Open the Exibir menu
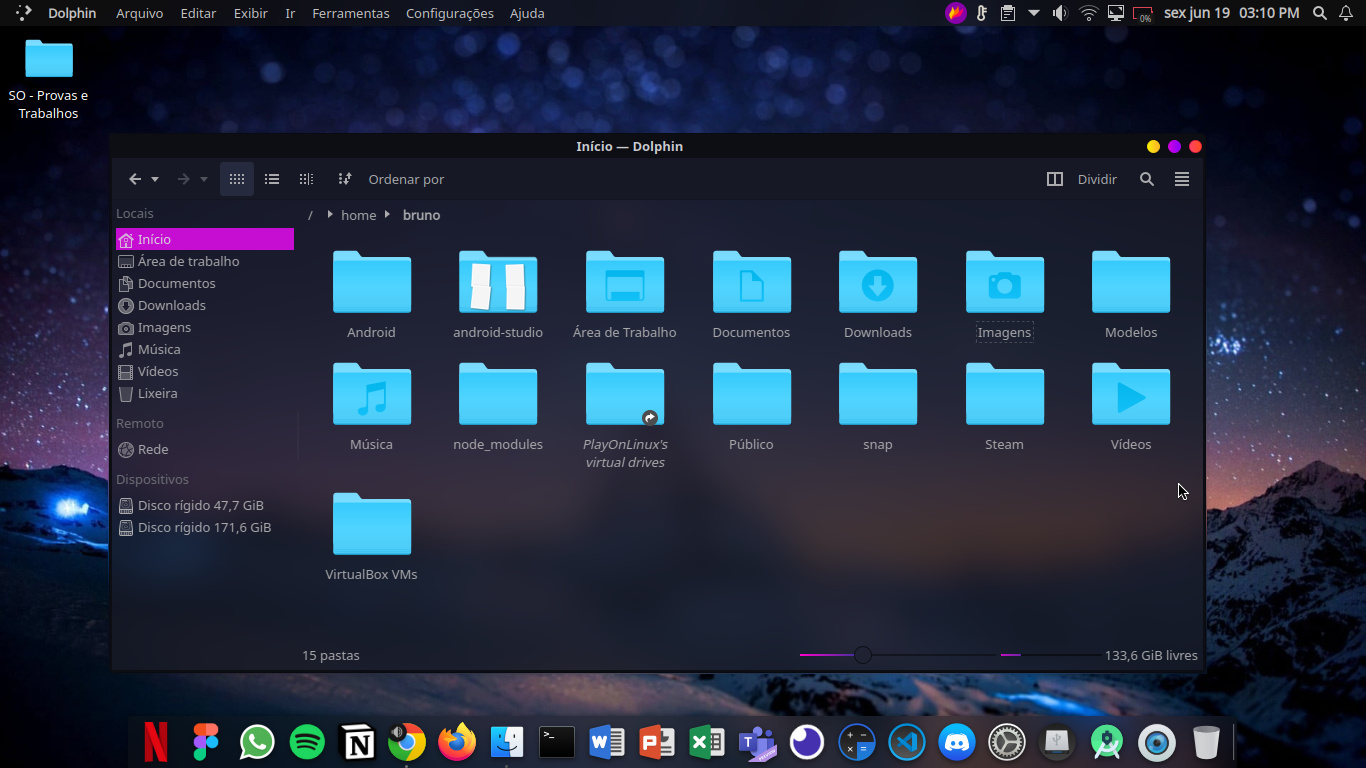 (x=250, y=13)
